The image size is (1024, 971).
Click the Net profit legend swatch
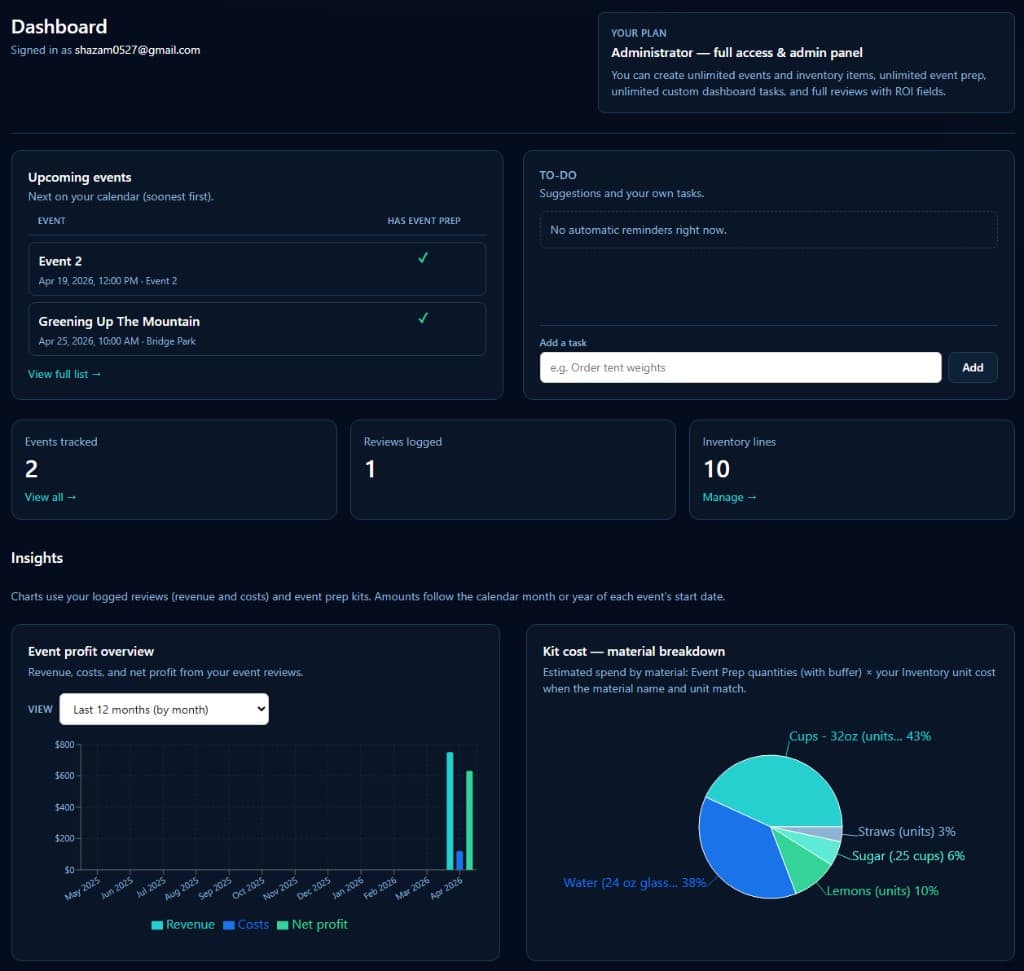pos(280,924)
